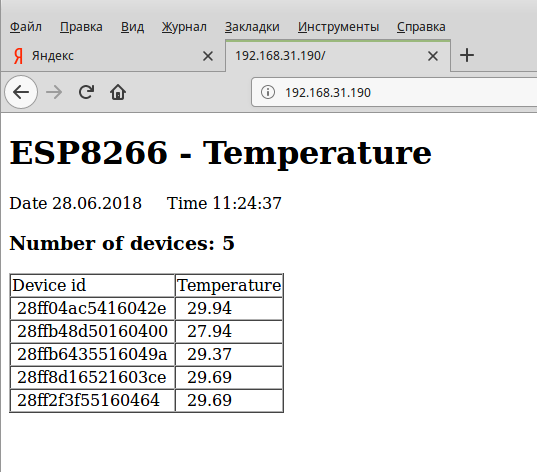Close the Яндекс tab
This screenshot has height=472, width=537.
click(208, 56)
